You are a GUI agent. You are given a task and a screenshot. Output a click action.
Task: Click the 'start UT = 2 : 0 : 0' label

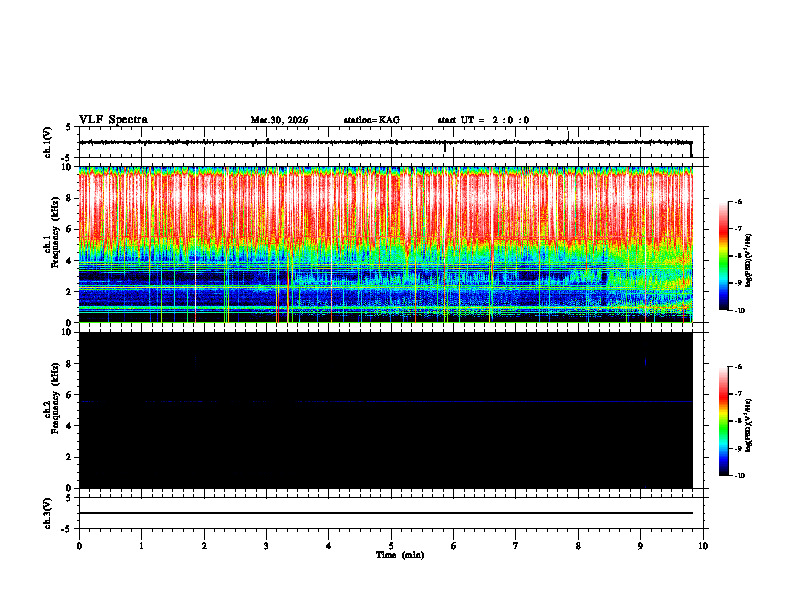pos(483,120)
